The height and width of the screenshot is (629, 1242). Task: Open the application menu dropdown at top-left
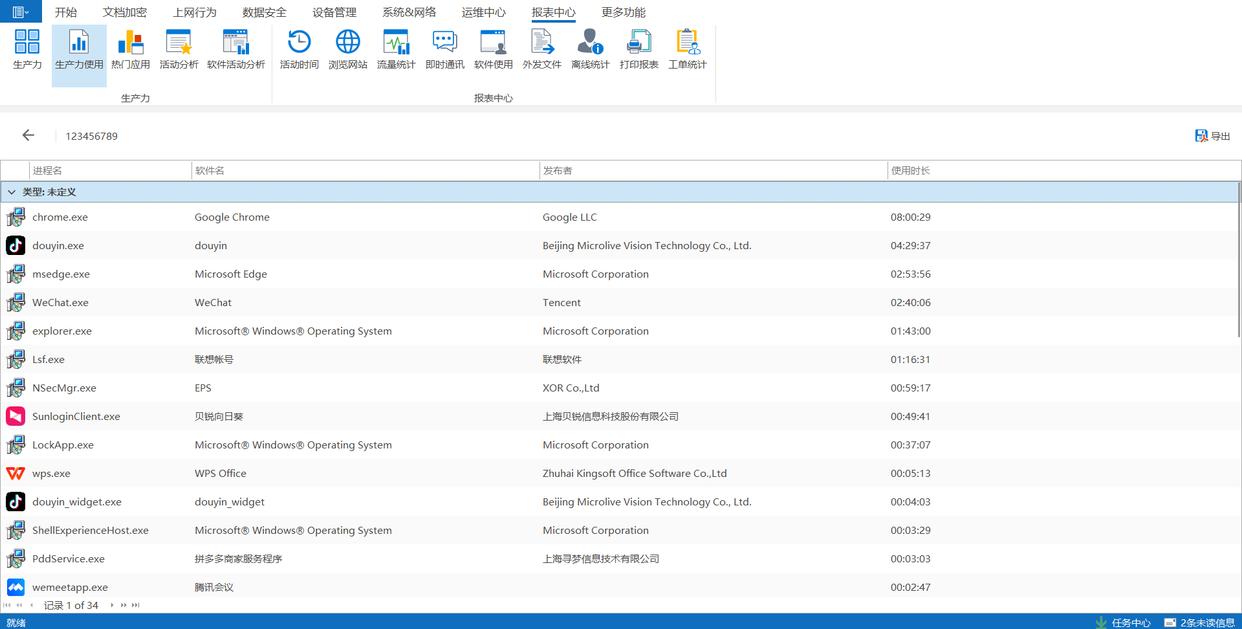(x=20, y=12)
